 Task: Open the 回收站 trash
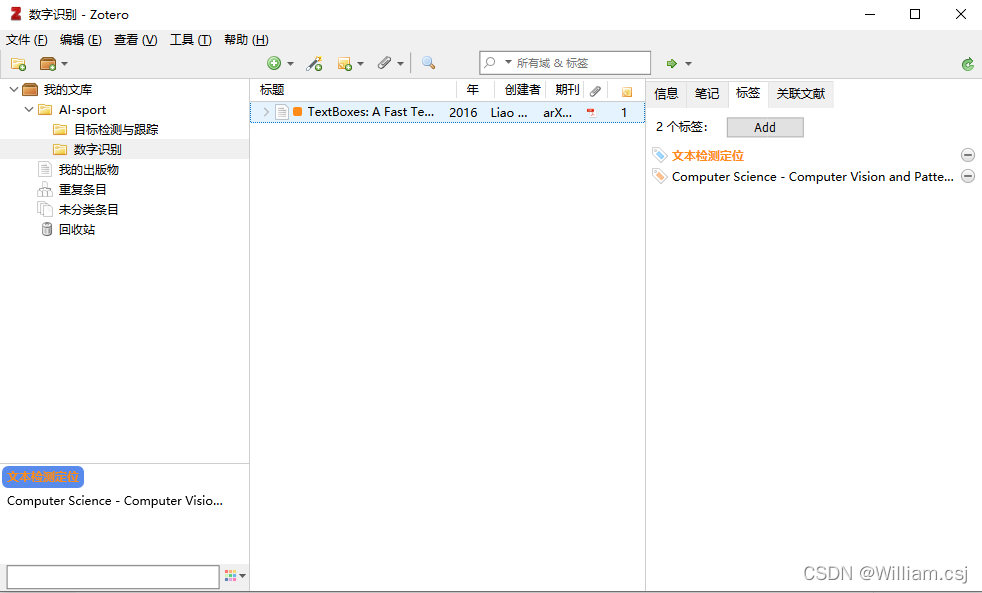tap(76, 230)
